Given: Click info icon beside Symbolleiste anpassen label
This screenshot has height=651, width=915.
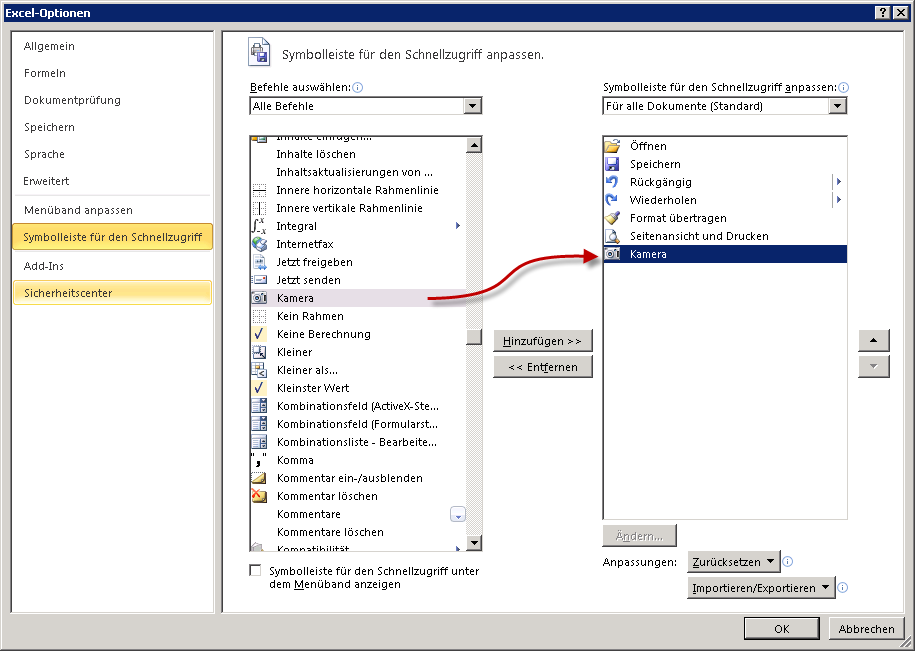Looking at the screenshot, I should pyautogui.click(x=843, y=88).
